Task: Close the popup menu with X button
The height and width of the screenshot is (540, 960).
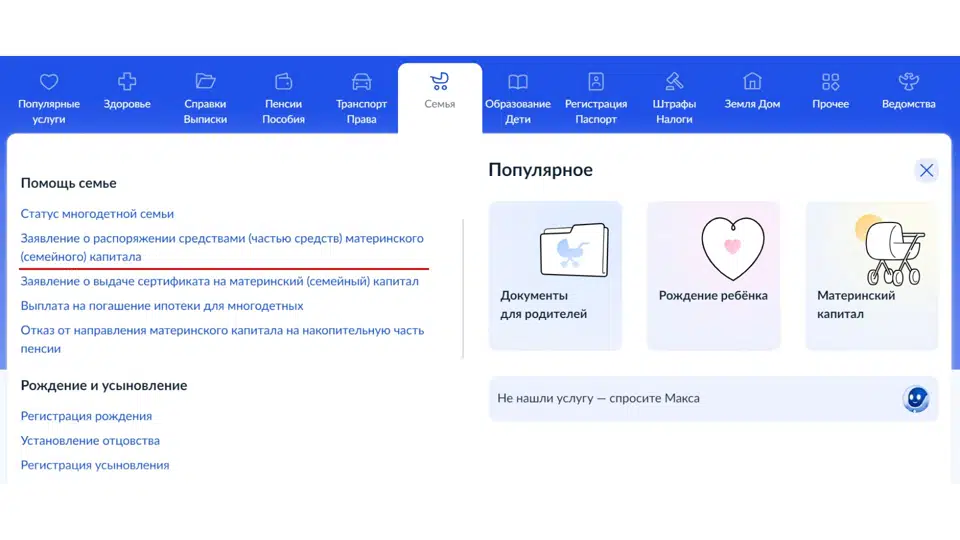Action: click(x=926, y=170)
